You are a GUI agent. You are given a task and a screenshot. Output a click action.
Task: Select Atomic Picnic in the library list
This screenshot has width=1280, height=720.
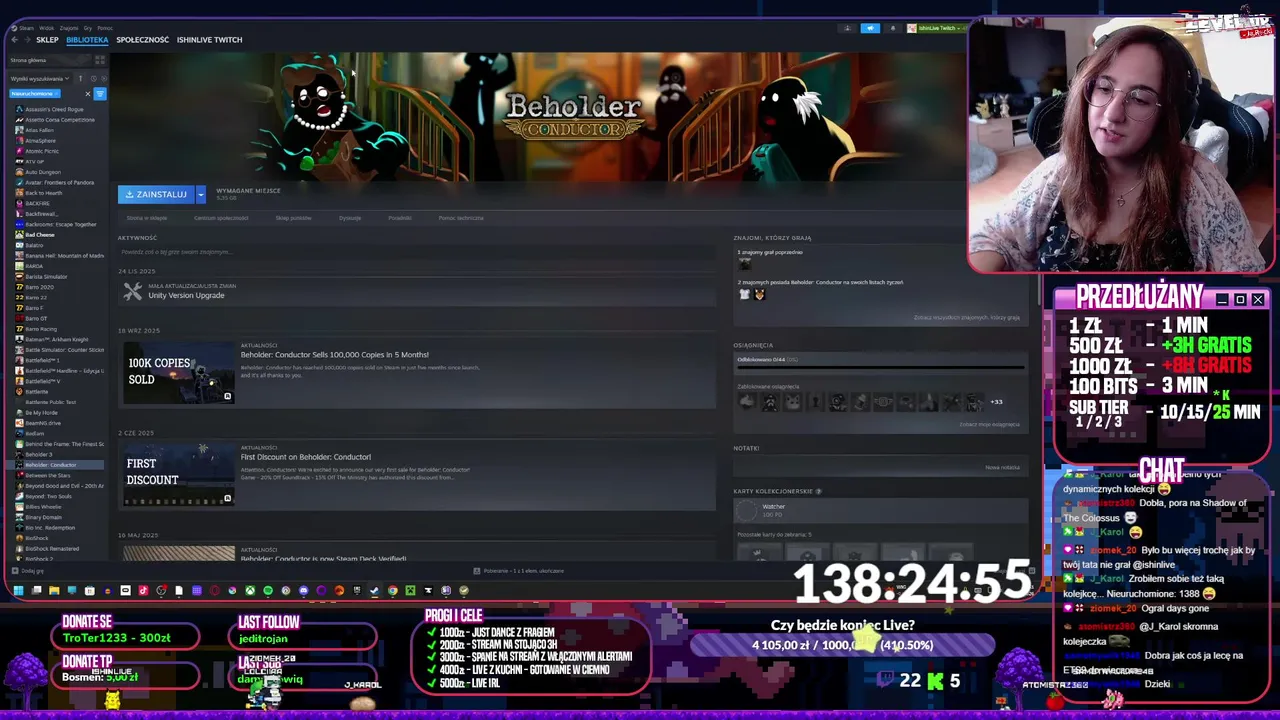(x=41, y=151)
